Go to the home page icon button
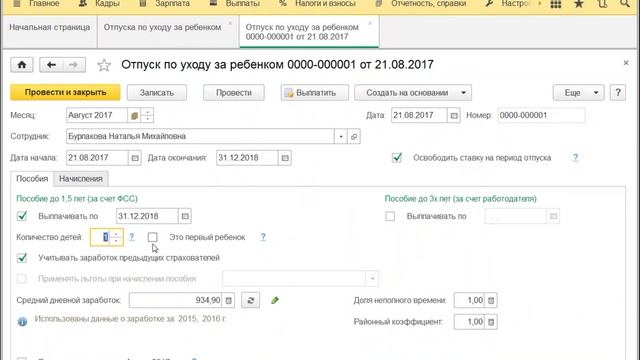This screenshot has height=360, width=640. point(22,65)
